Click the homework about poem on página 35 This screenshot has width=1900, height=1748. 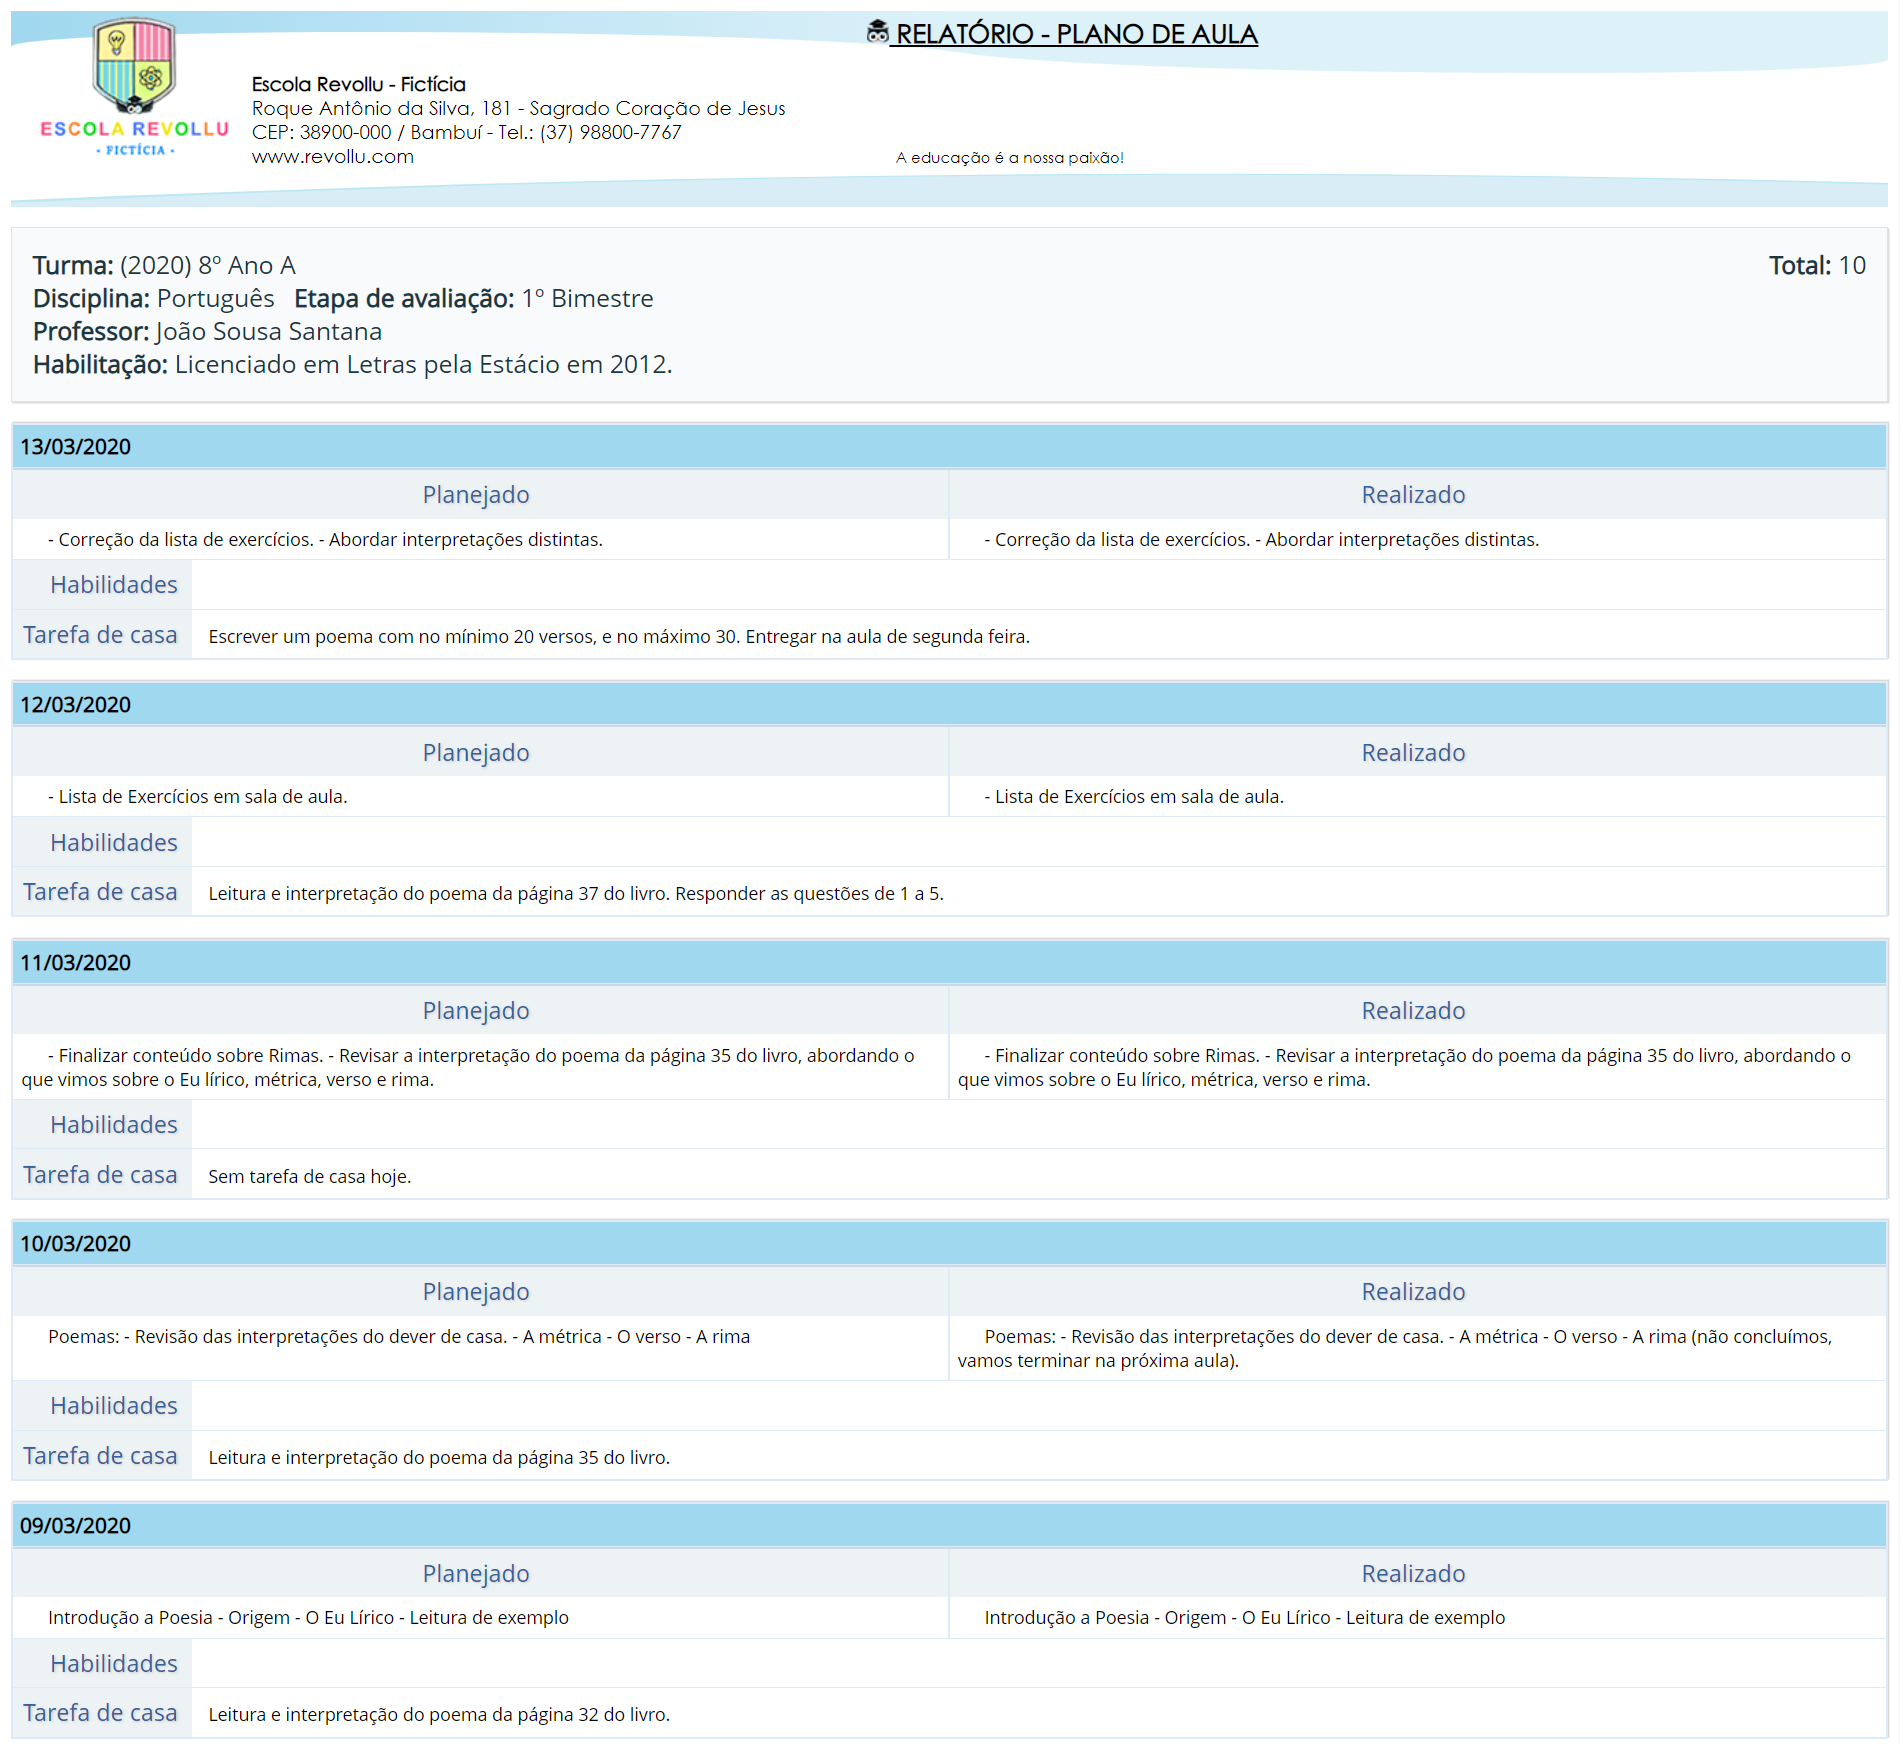pyautogui.click(x=439, y=1458)
